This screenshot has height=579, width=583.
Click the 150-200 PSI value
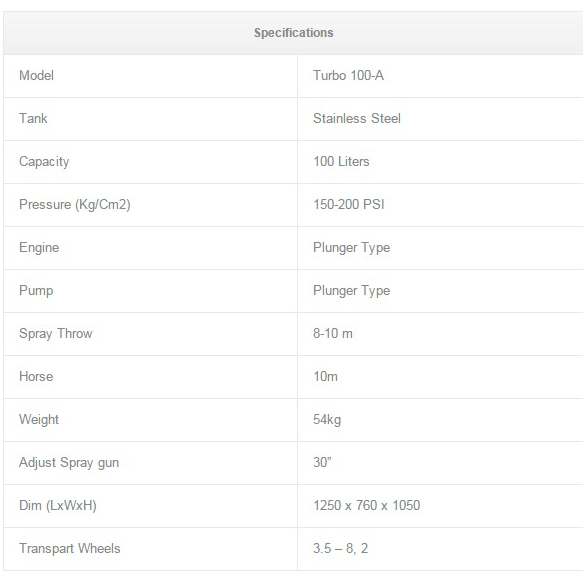(x=348, y=204)
